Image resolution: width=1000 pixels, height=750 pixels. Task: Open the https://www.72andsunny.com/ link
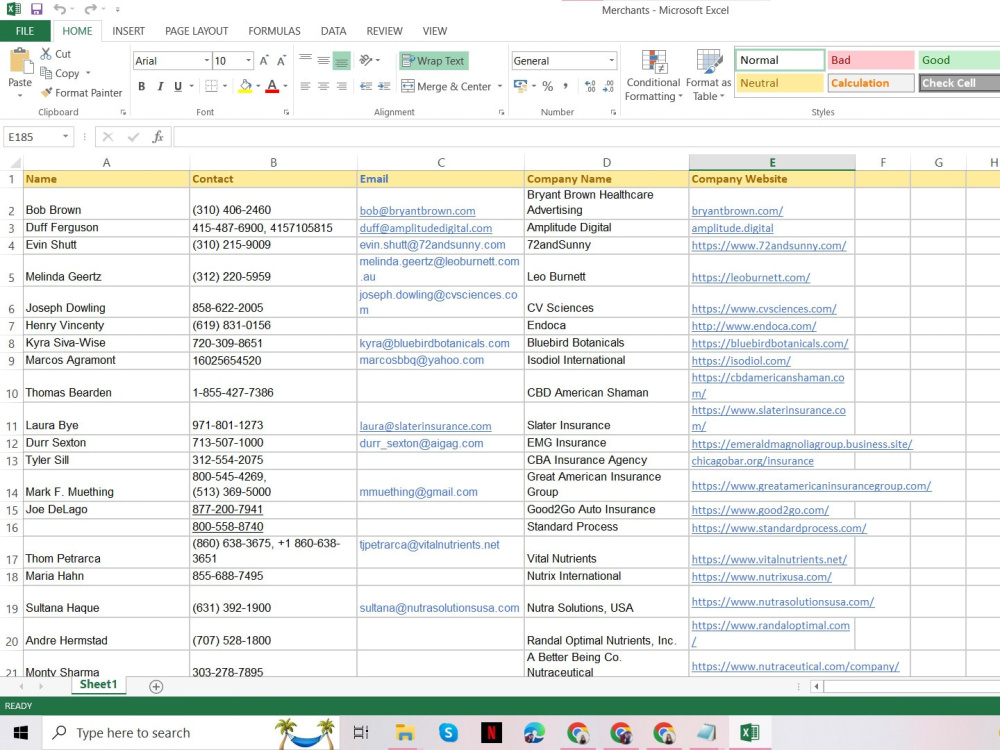tap(768, 246)
